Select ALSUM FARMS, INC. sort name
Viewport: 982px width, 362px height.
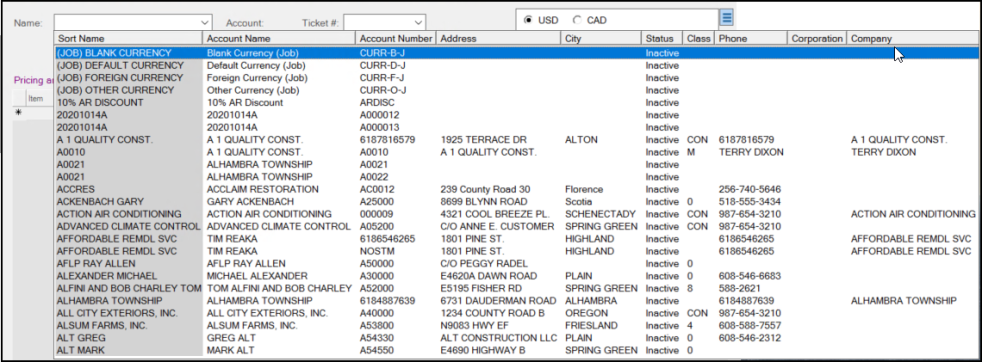click(x=102, y=326)
